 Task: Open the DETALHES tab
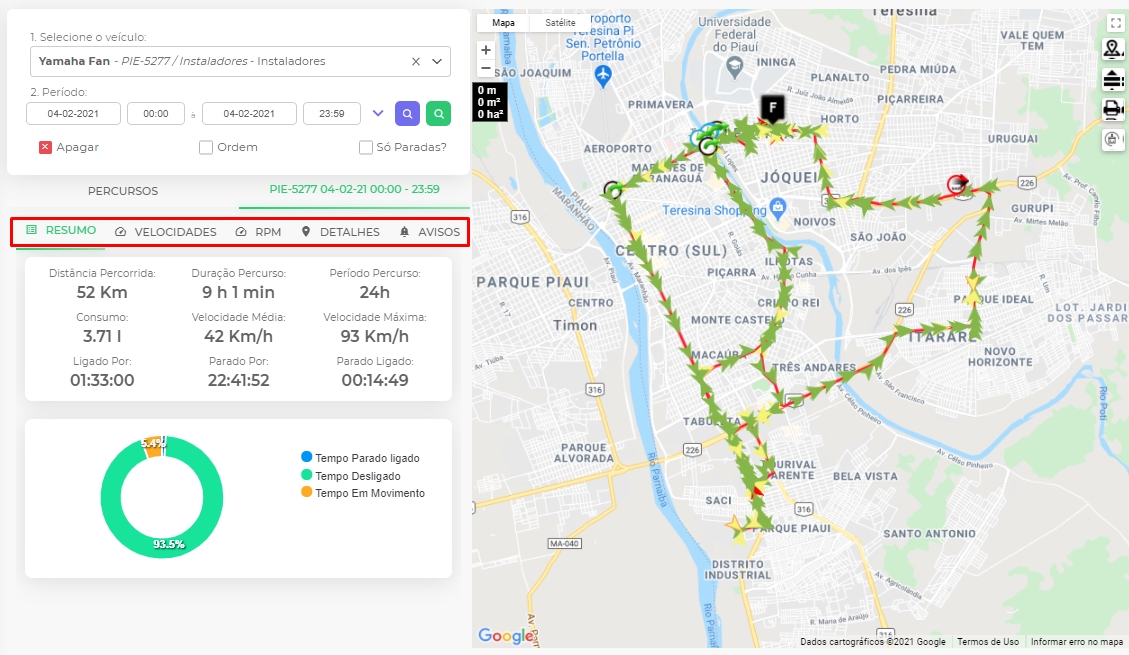click(x=340, y=232)
